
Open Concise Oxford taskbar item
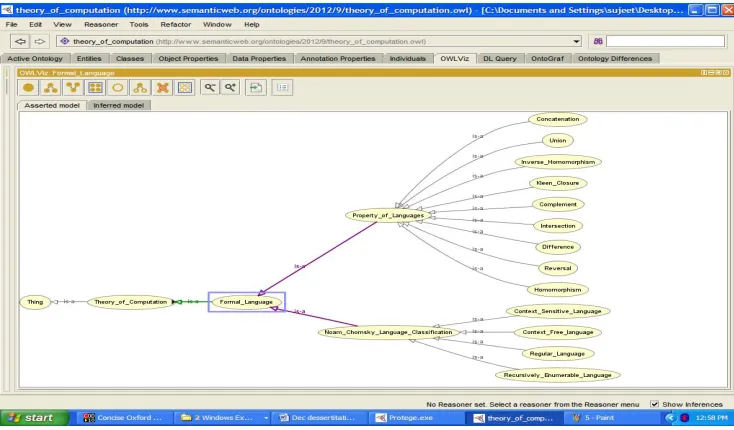[124, 418]
